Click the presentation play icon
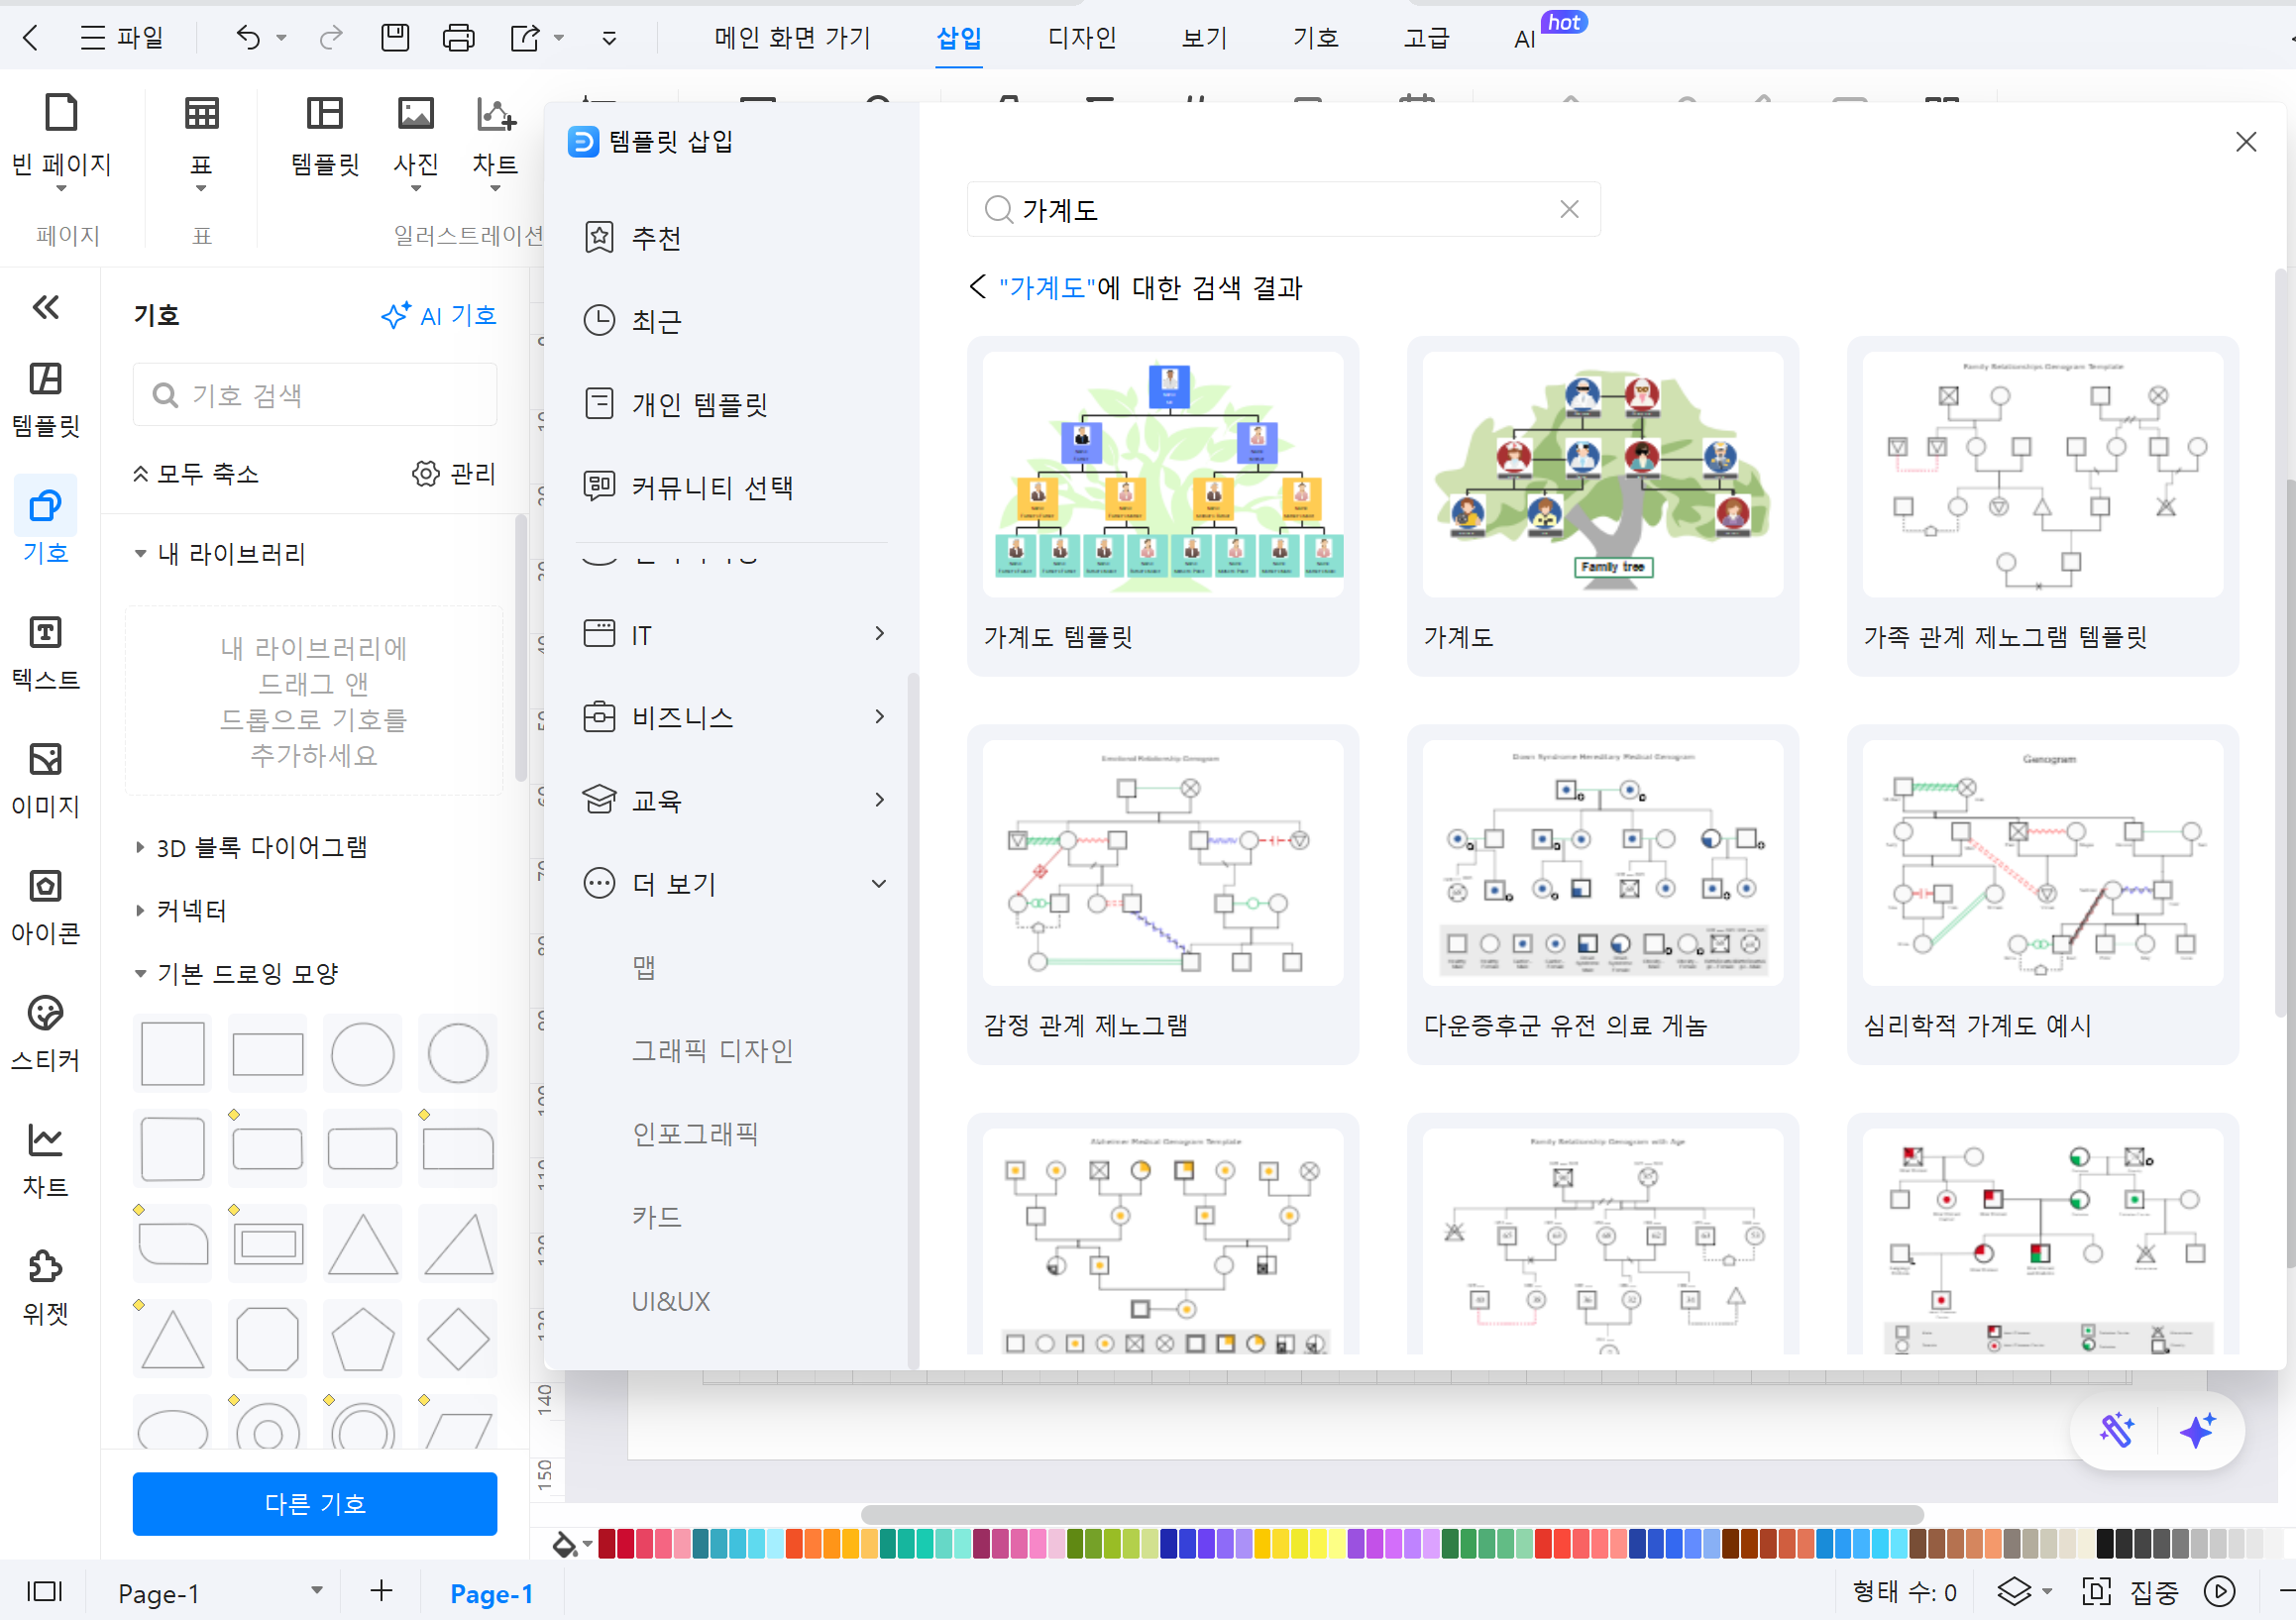The image size is (2296, 1620). (x=2220, y=1591)
